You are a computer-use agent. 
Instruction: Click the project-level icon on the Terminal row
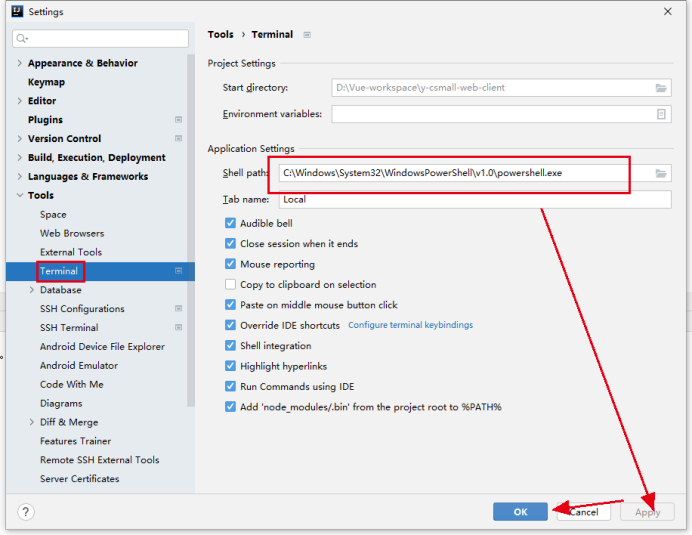click(178, 271)
